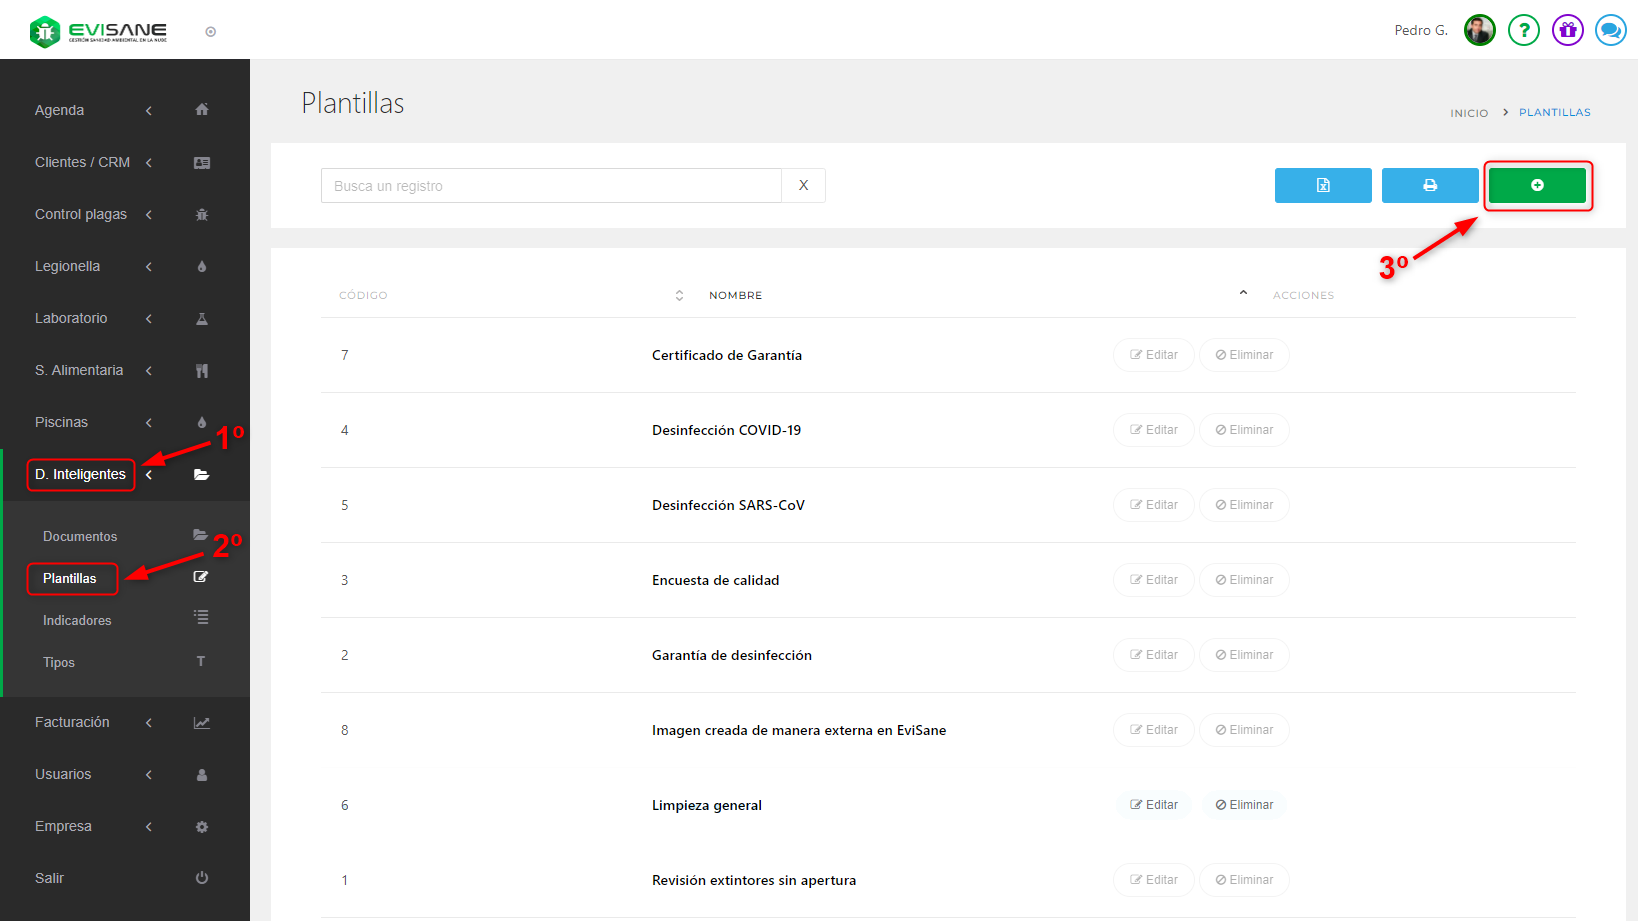Open the Documentos submenu item
The image size is (1638, 921).
80,536
